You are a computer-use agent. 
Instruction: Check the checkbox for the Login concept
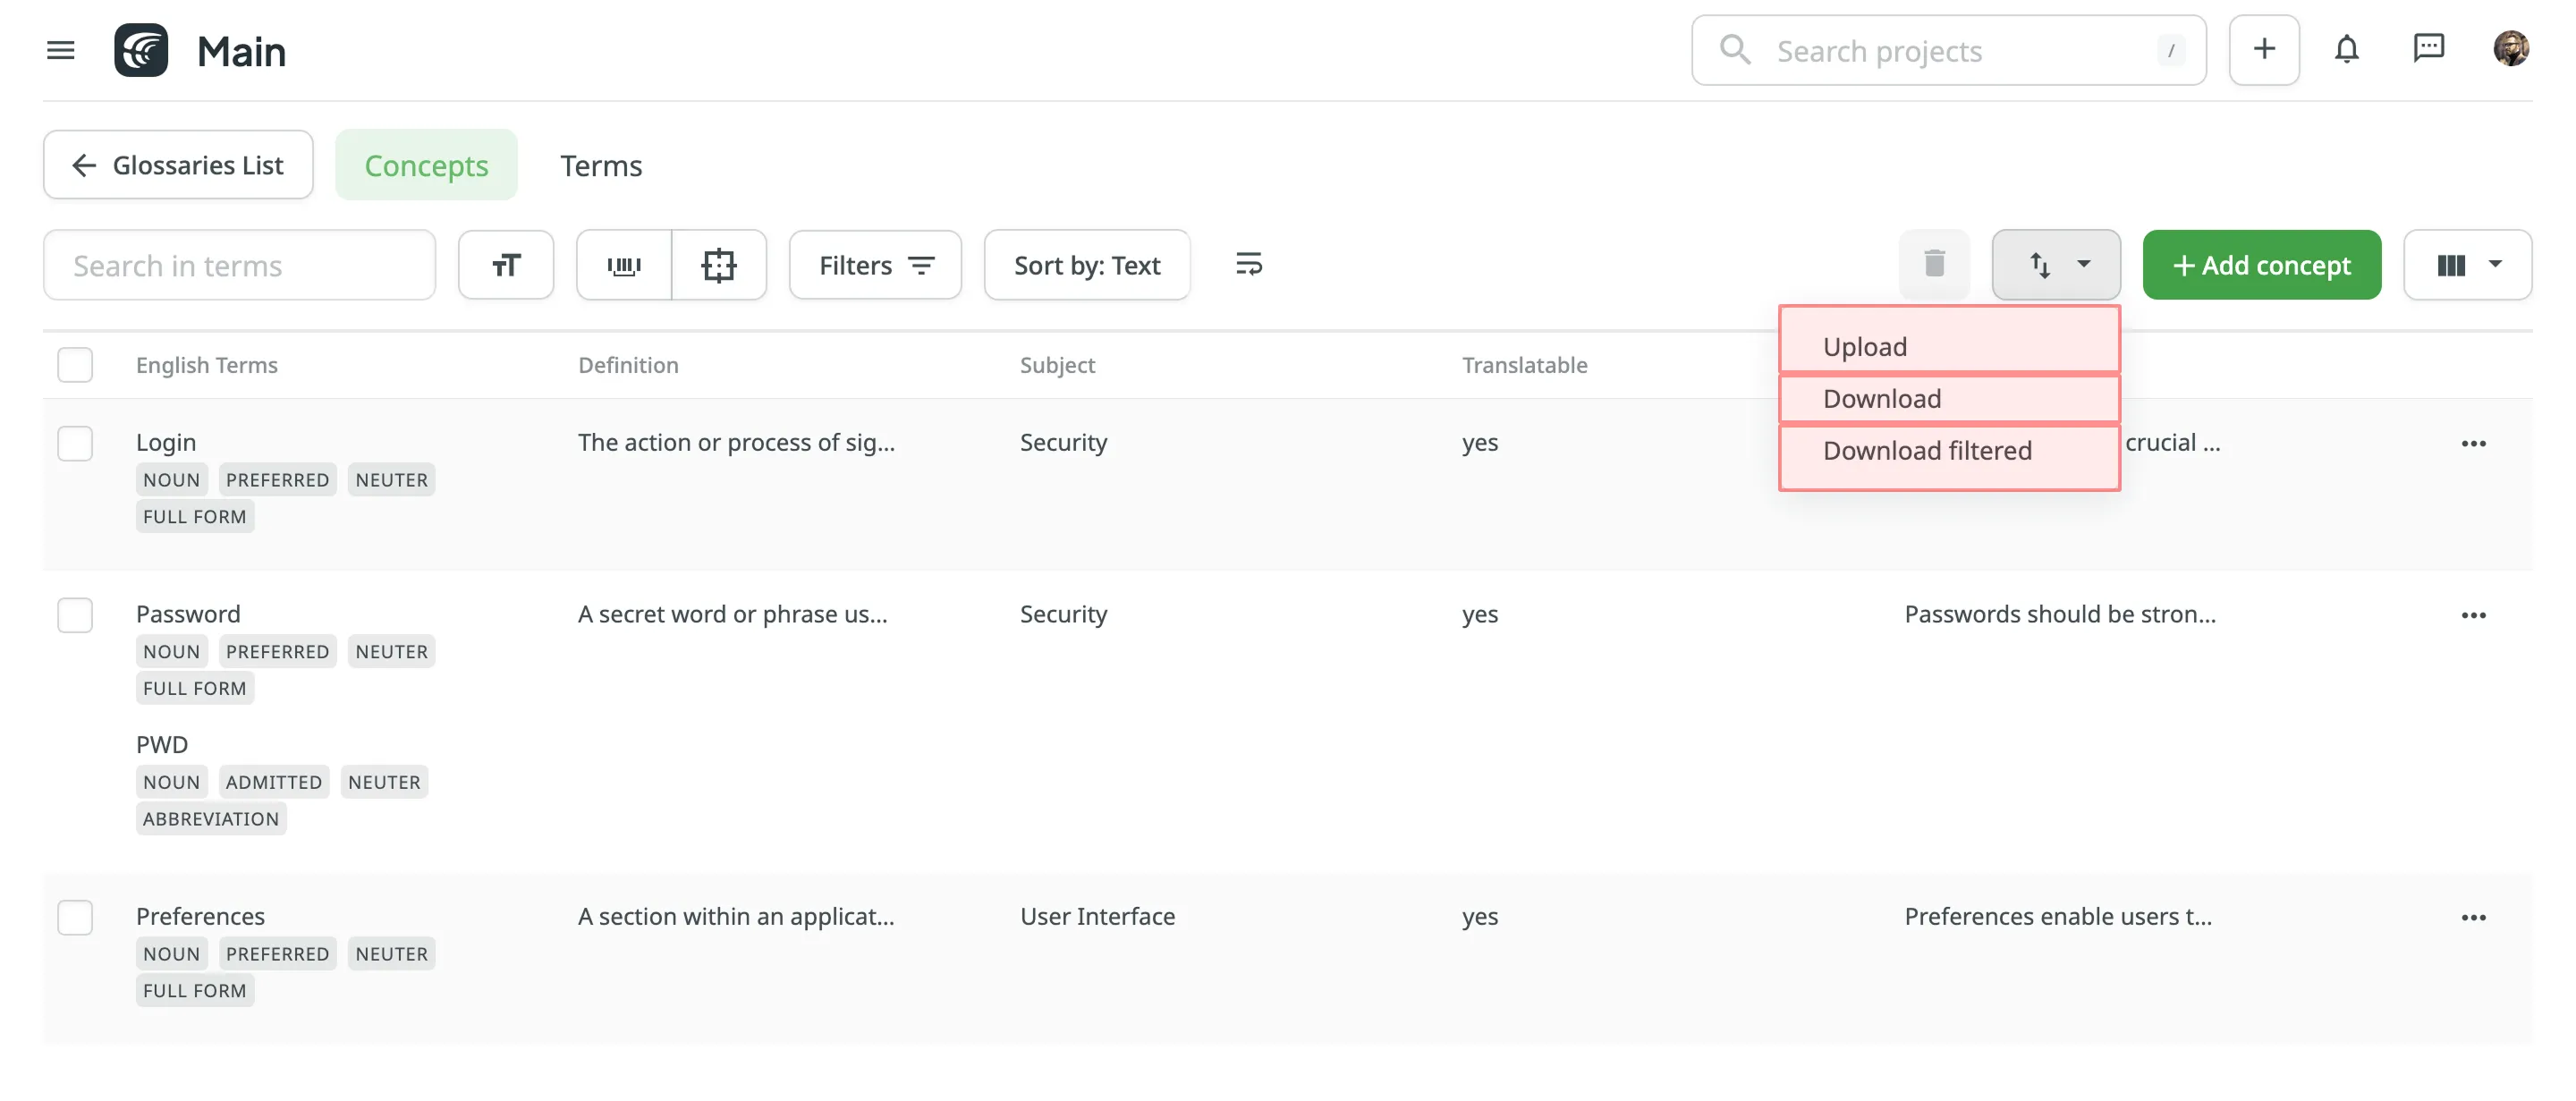click(x=75, y=443)
